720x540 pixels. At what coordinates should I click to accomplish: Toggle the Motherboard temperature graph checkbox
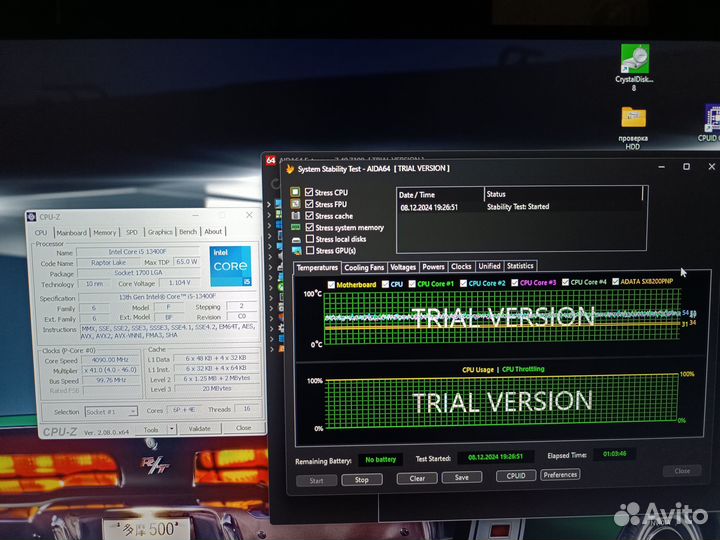pos(330,284)
